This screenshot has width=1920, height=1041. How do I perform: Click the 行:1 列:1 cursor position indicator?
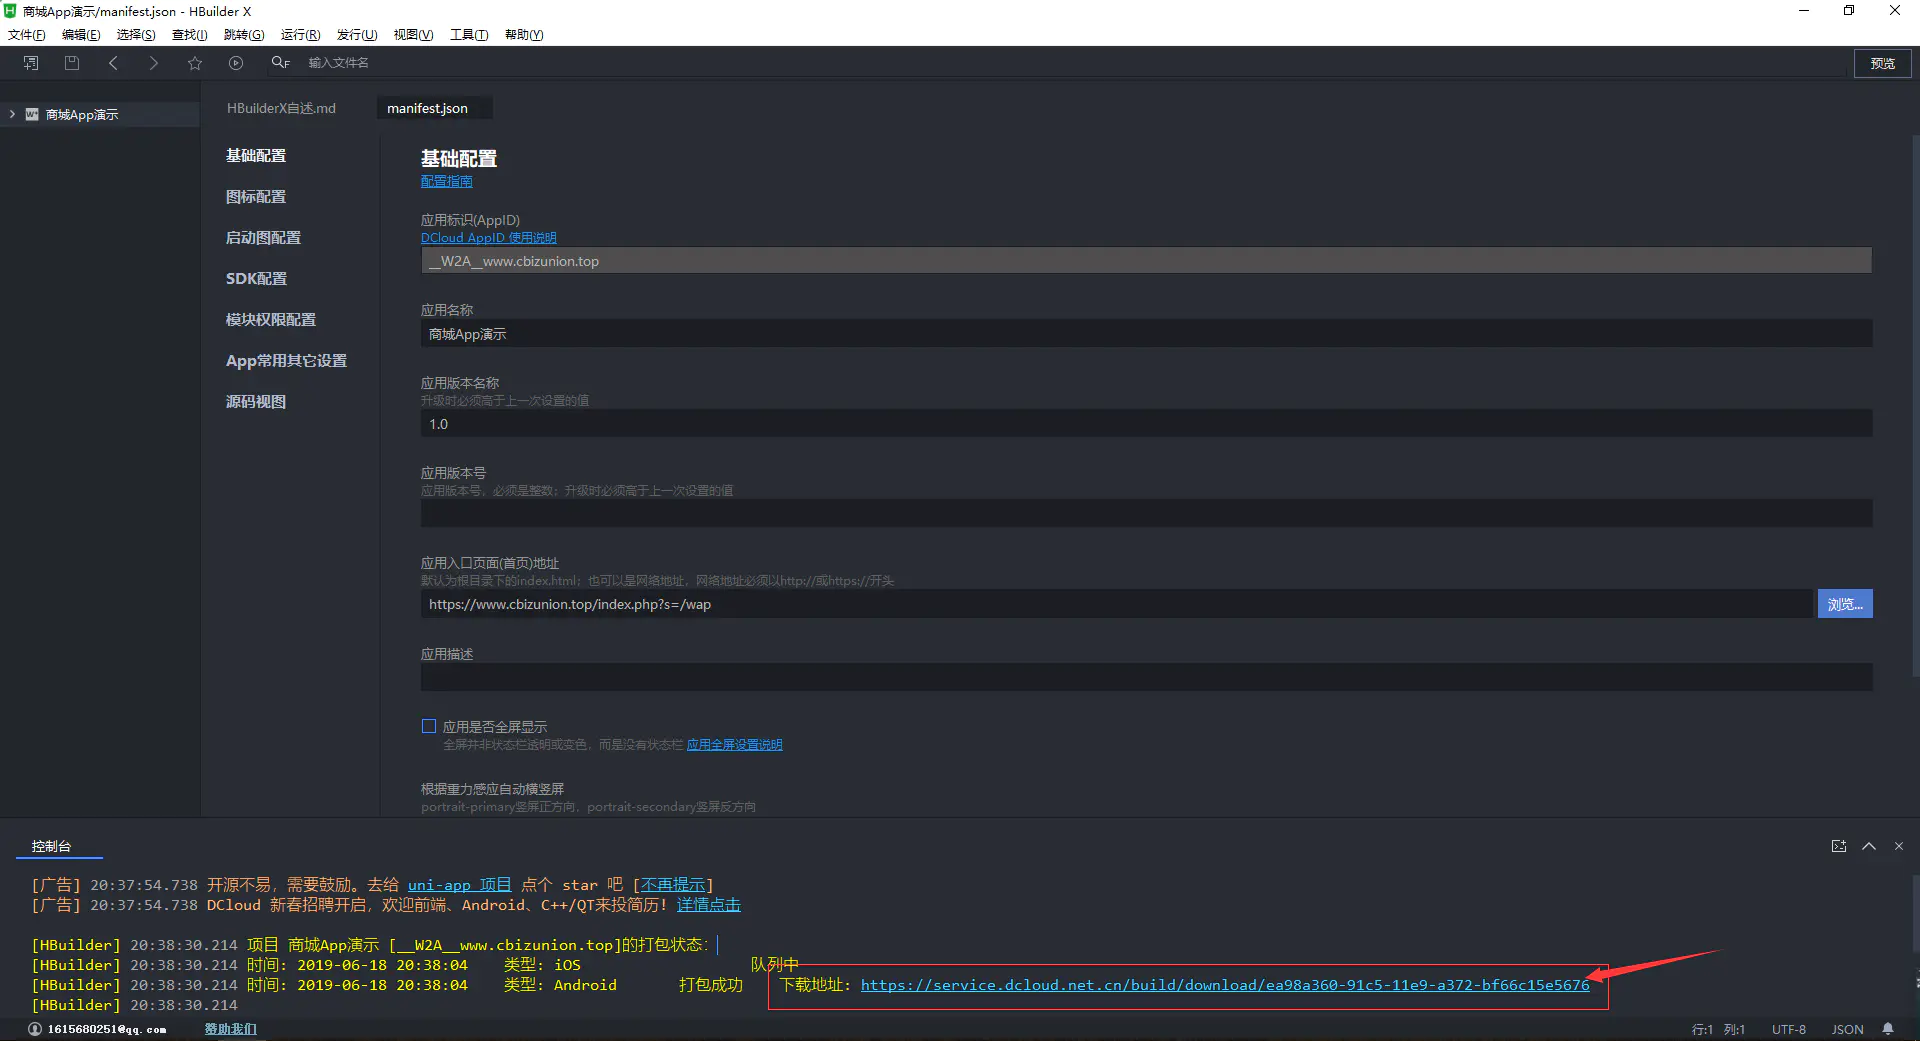[1718, 1029]
